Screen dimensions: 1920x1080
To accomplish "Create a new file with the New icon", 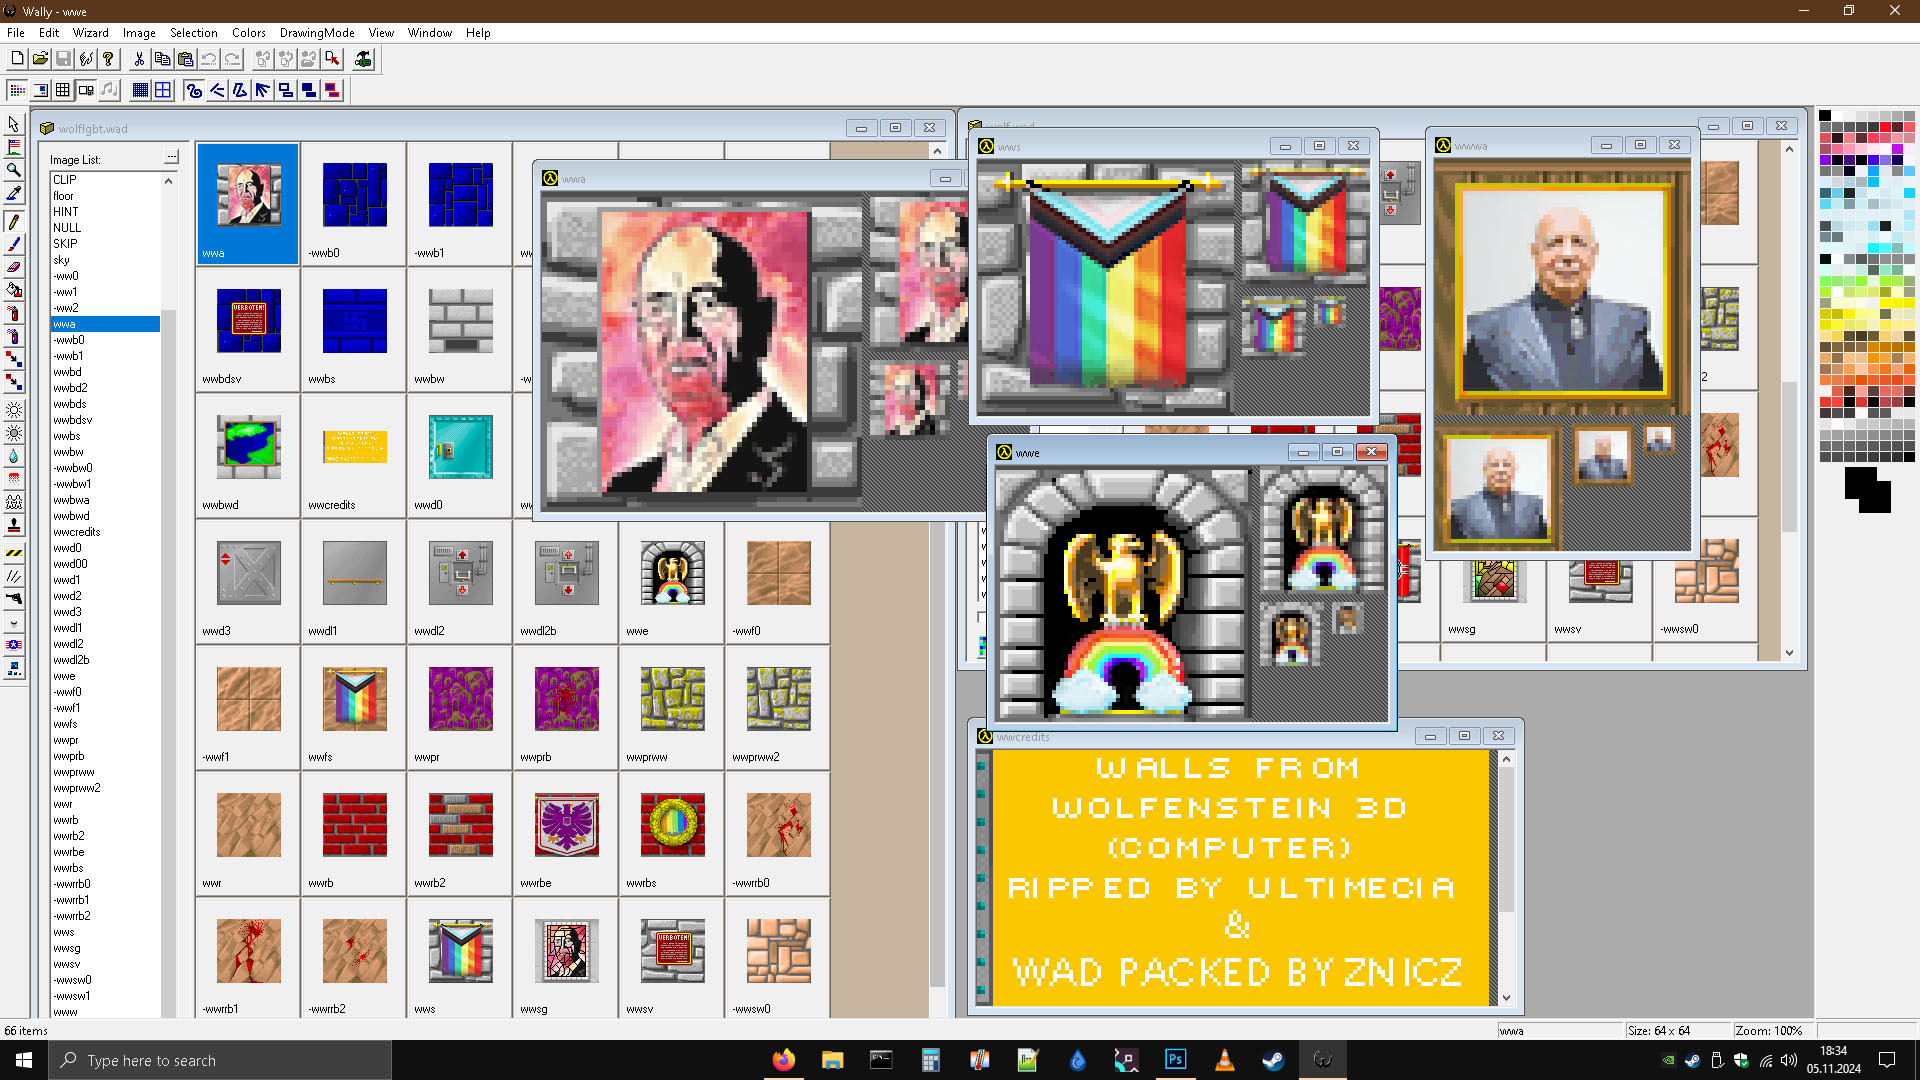I will (x=17, y=59).
